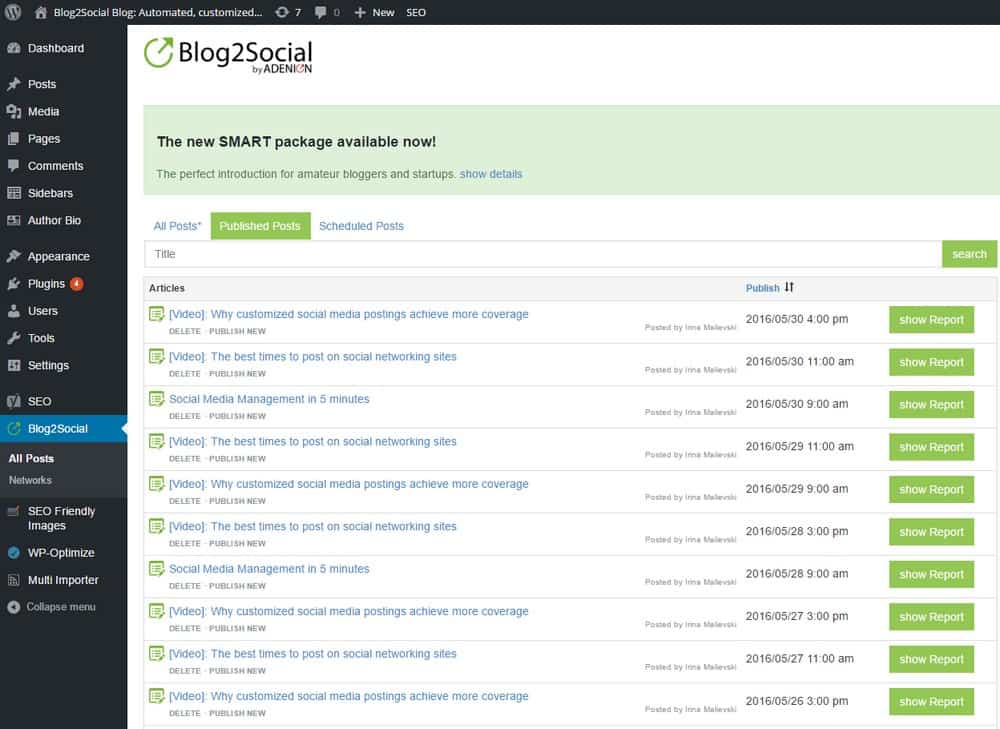Screen dimensions: 1000x729
Task: Delete the post published 2016/05/27 11:00 am
Action: (185, 671)
